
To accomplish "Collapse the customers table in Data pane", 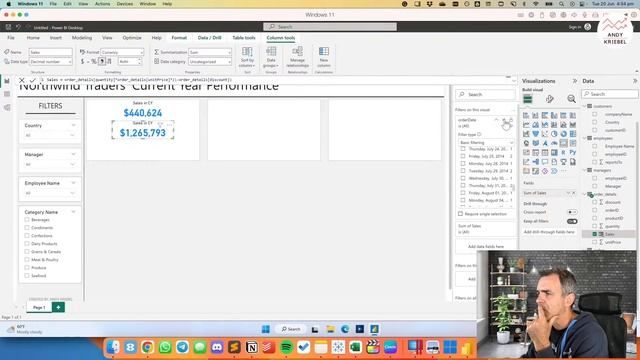I will tap(584, 106).
